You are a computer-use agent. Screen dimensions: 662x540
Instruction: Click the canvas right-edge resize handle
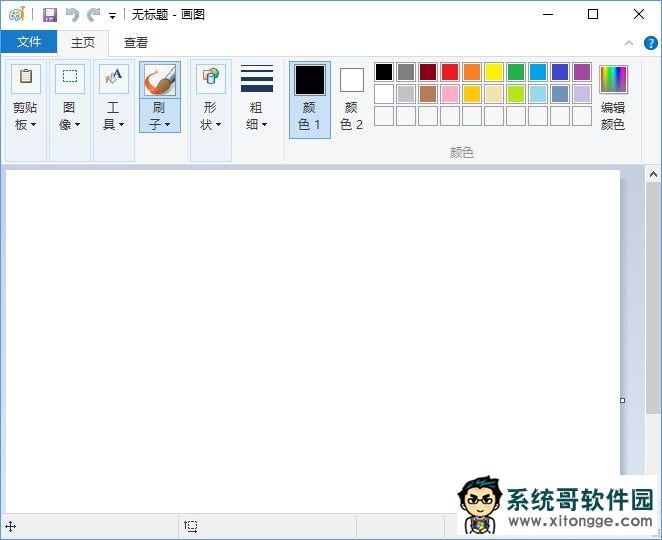pyautogui.click(x=622, y=400)
